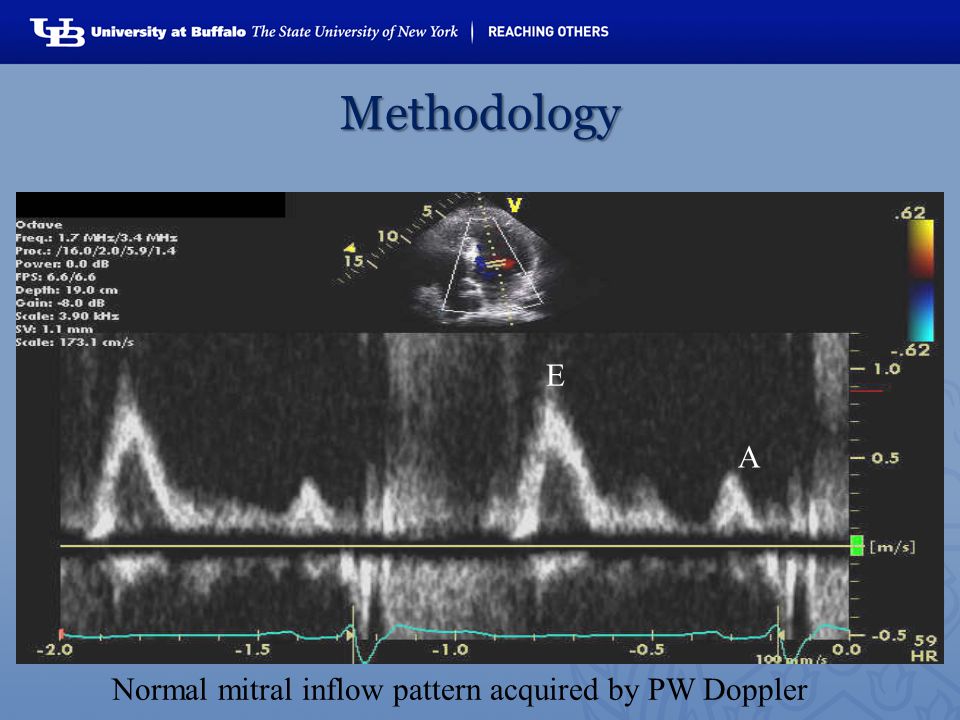Click the '.62' top color scale value

click(x=910, y=212)
